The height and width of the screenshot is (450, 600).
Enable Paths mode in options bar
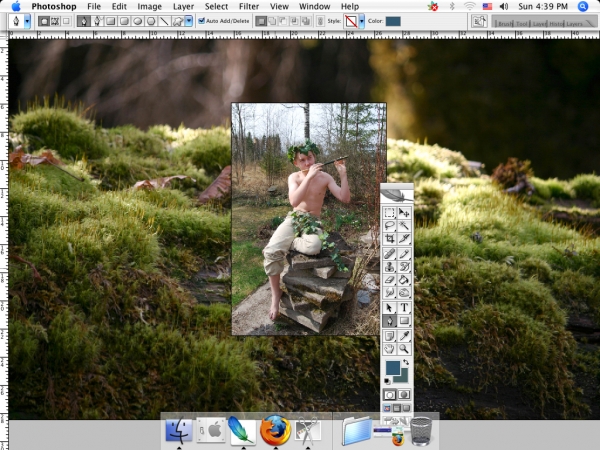55,21
